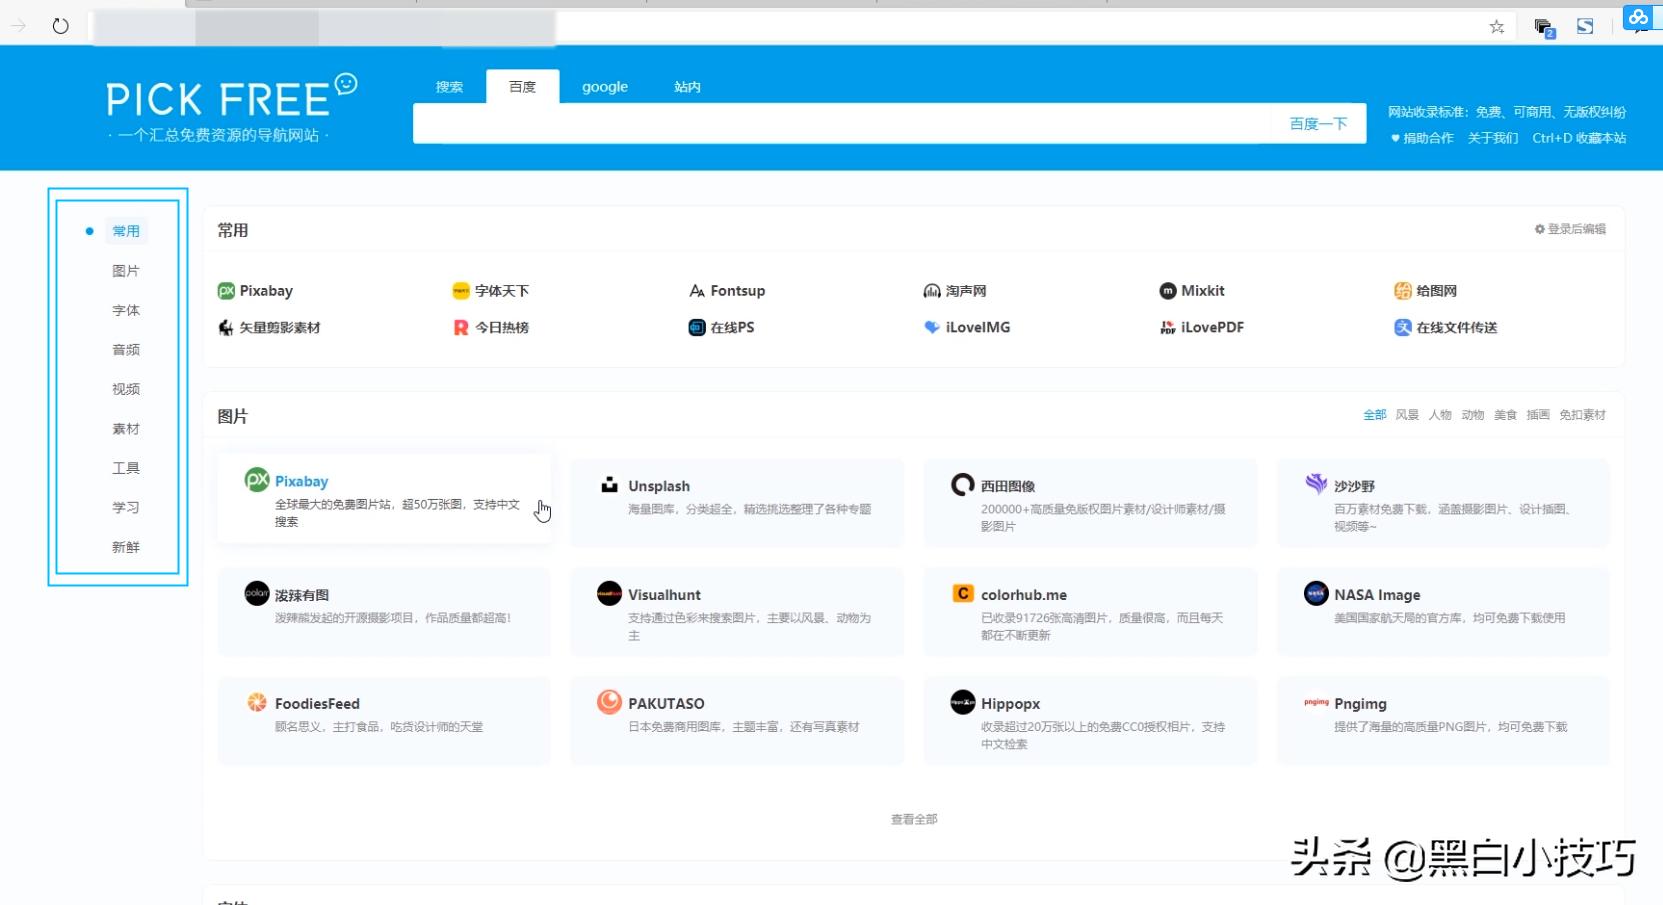Click the 沙沙野 purple logo

click(x=1316, y=485)
